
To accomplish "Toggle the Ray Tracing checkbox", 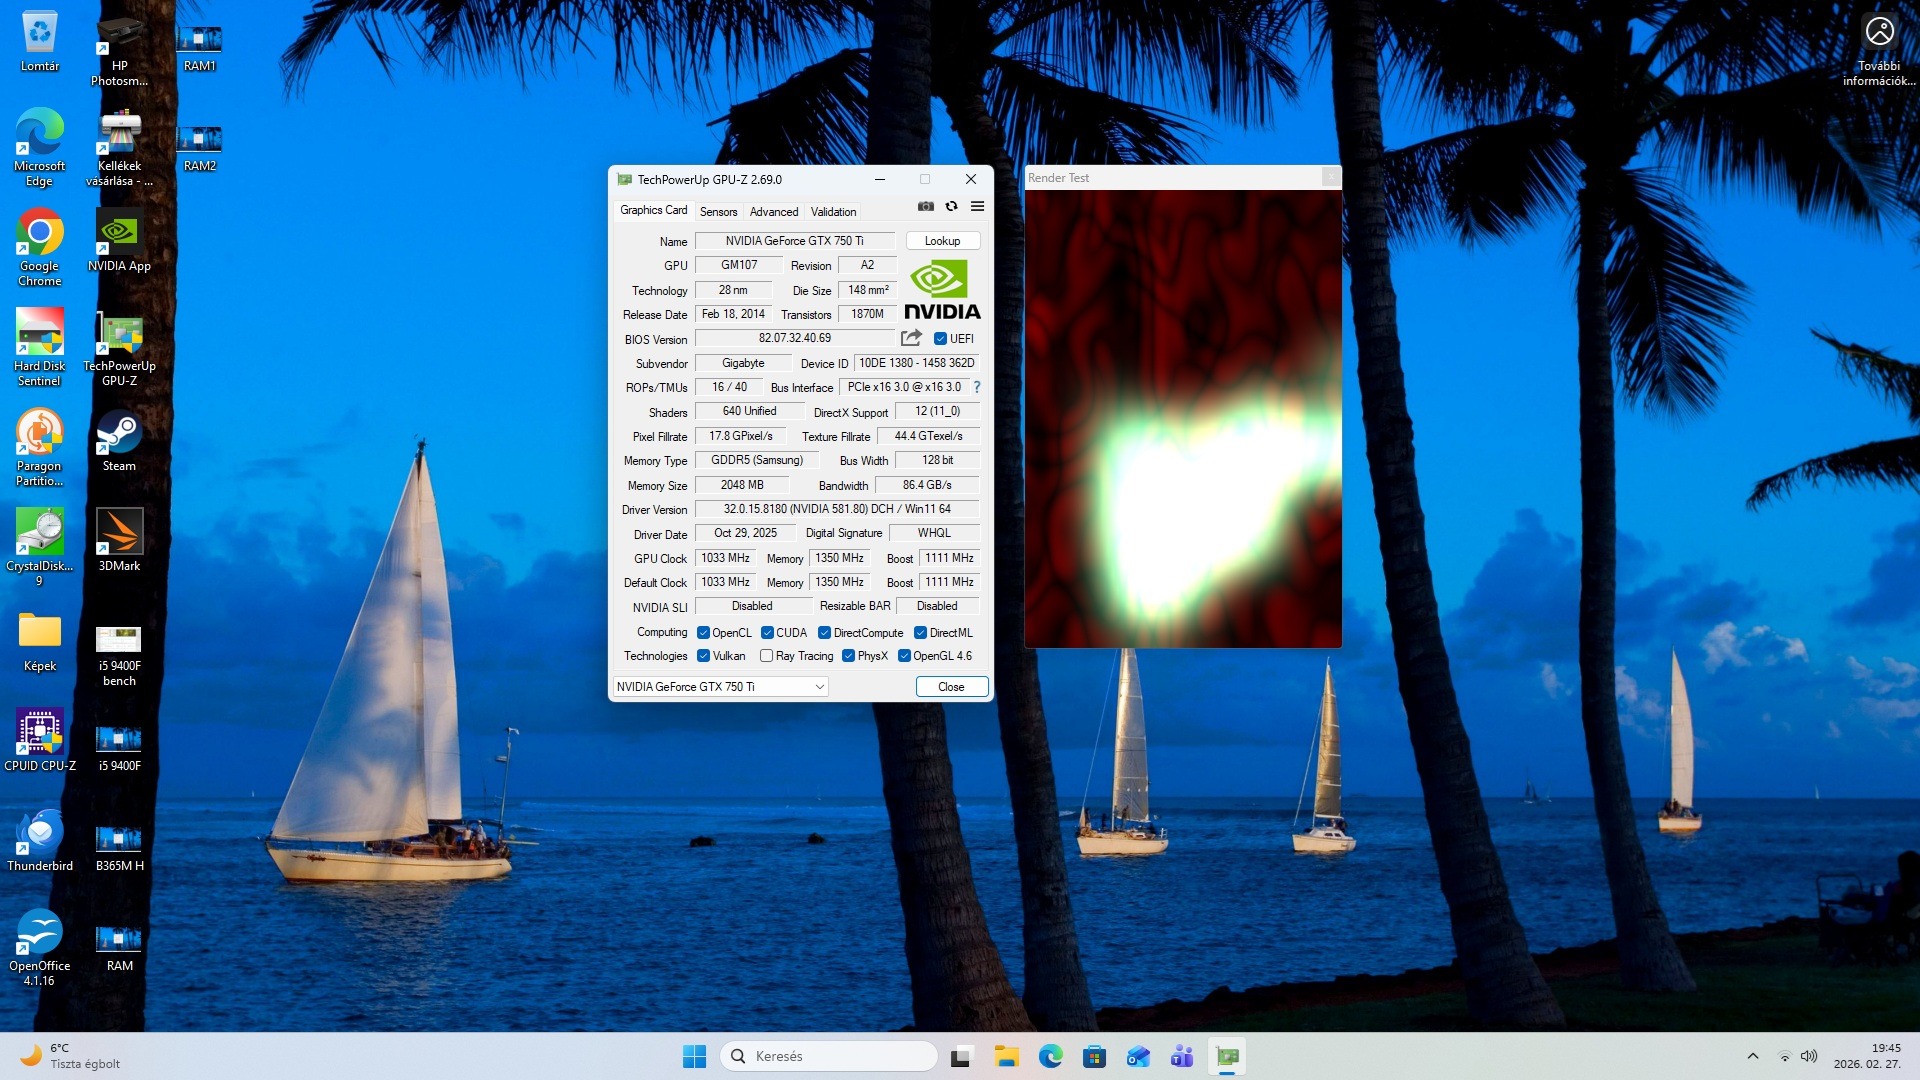I will (x=766, y=656).
